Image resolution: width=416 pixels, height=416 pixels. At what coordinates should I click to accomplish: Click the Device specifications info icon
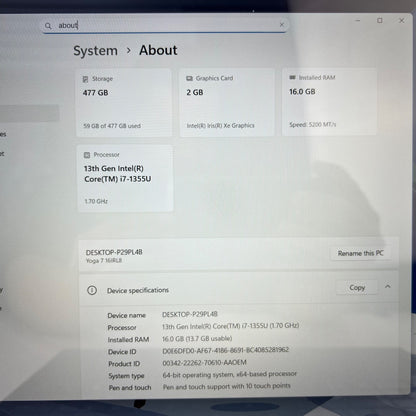(92, 290)
